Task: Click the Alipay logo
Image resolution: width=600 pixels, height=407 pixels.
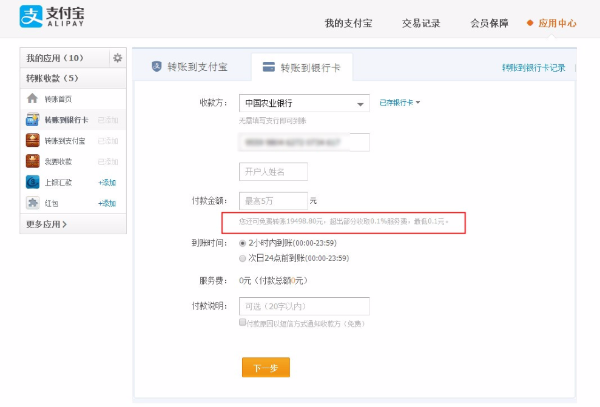Action: click(52, 16)
